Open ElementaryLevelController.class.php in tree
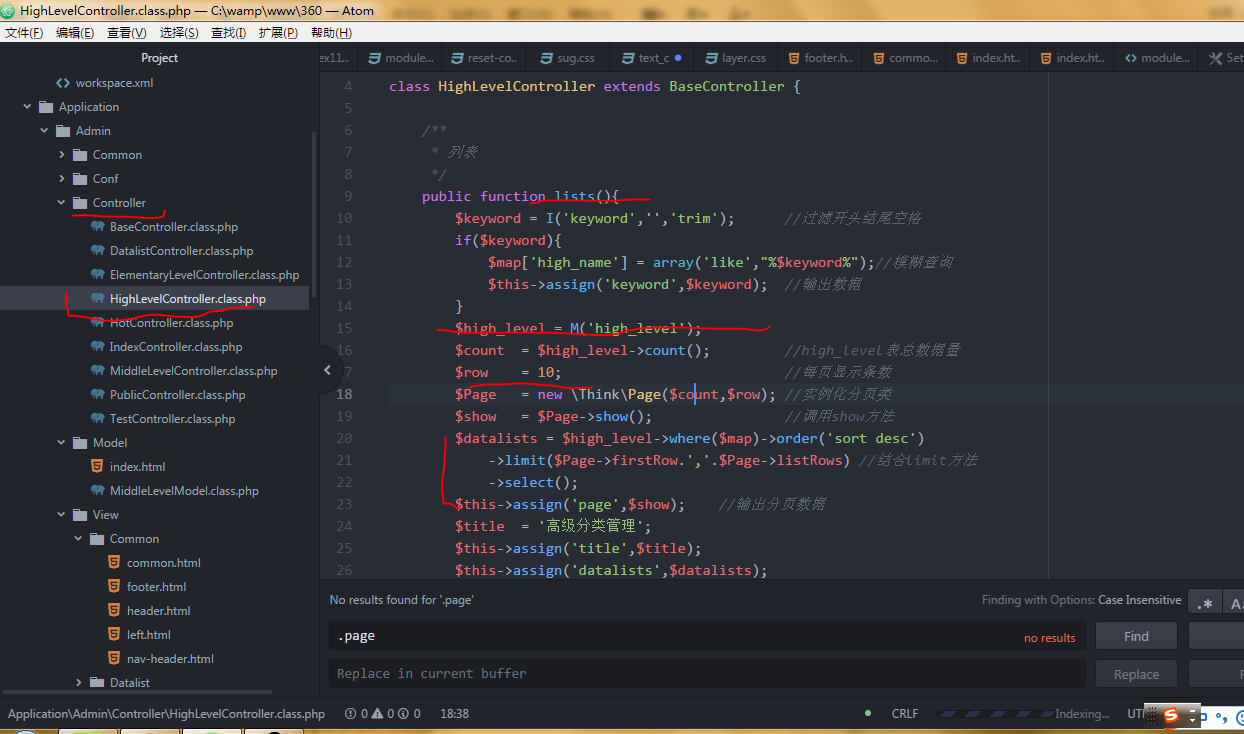 204,275
